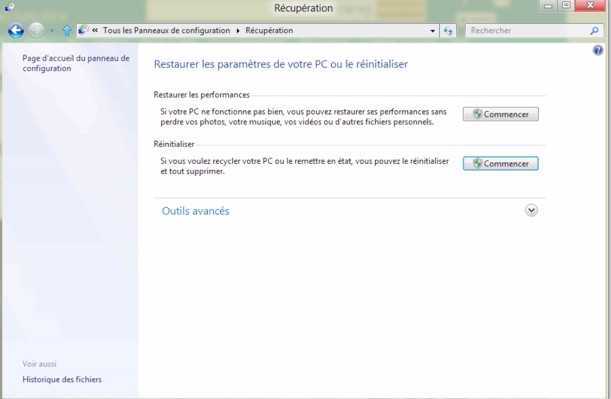Go up one level with Up arrow

67,30
